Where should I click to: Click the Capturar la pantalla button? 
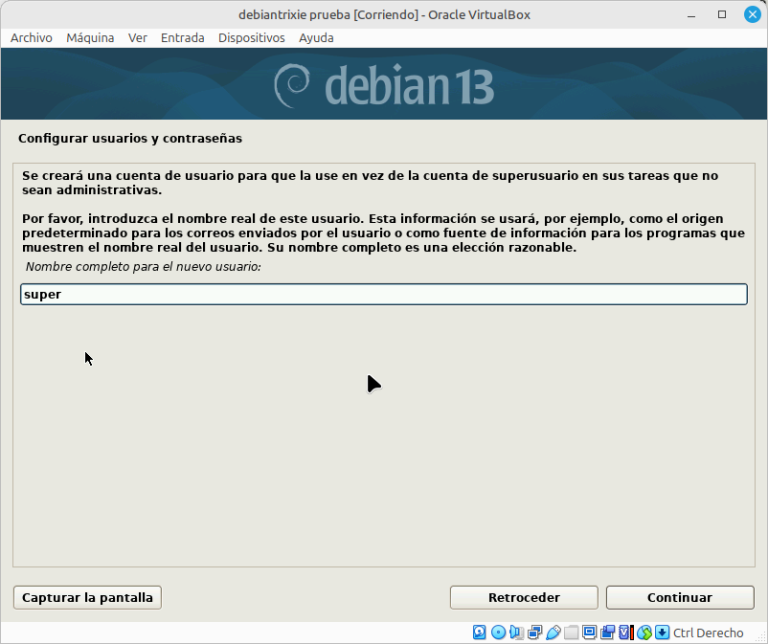(x=87, y=597)
